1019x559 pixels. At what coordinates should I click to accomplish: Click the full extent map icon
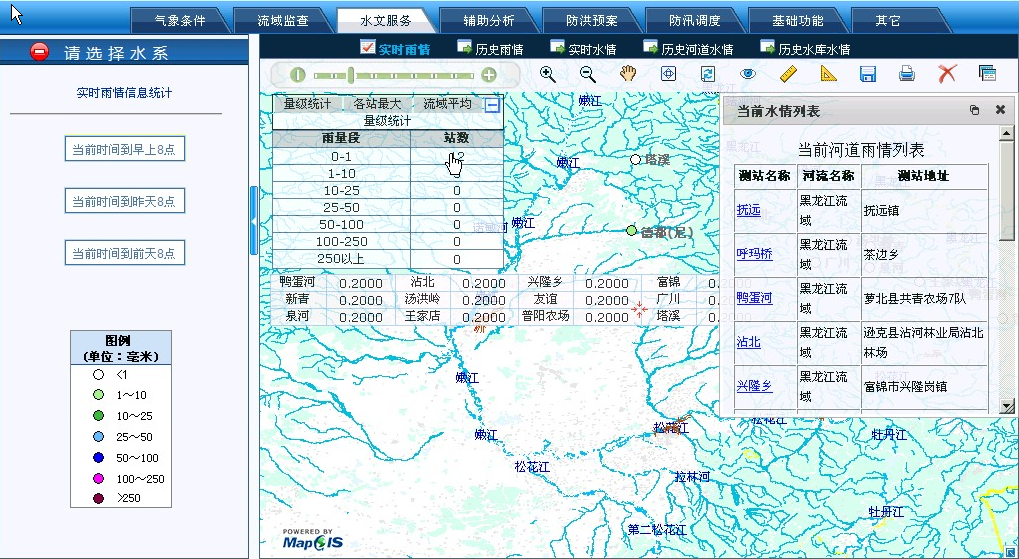pyautogui.click(x=669, y=74)
